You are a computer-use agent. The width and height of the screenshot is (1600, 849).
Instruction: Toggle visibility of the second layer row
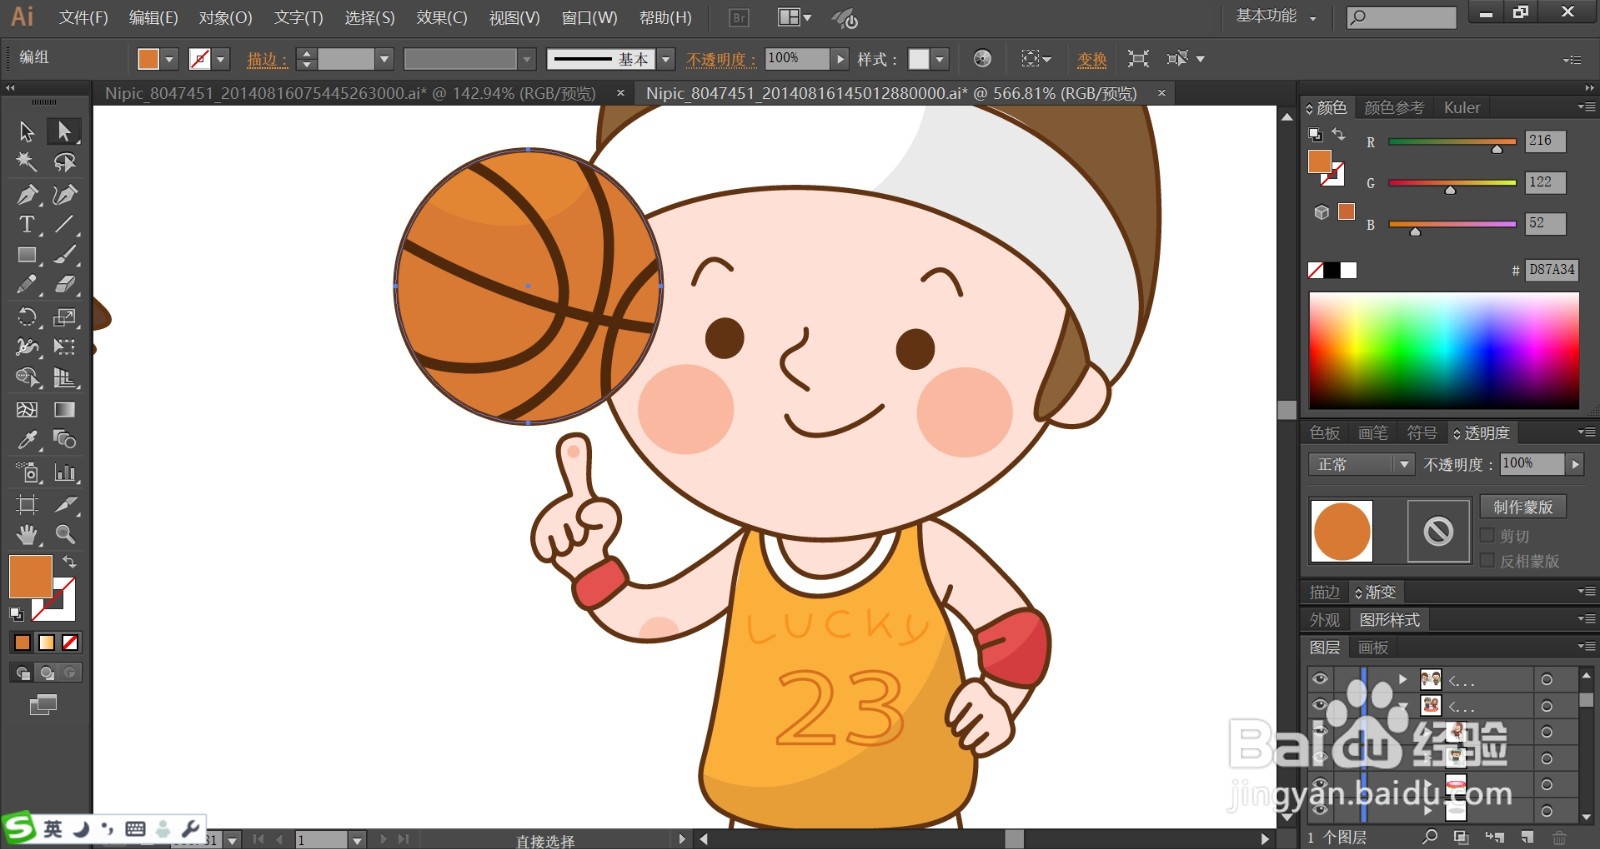[1320, 705]
